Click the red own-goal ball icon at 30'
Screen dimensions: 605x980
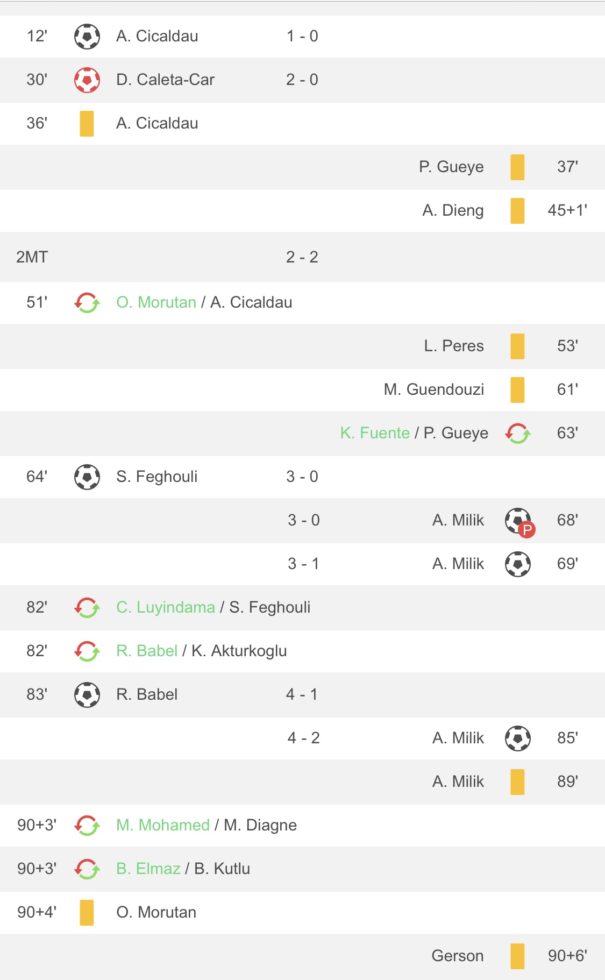[87, 80]
